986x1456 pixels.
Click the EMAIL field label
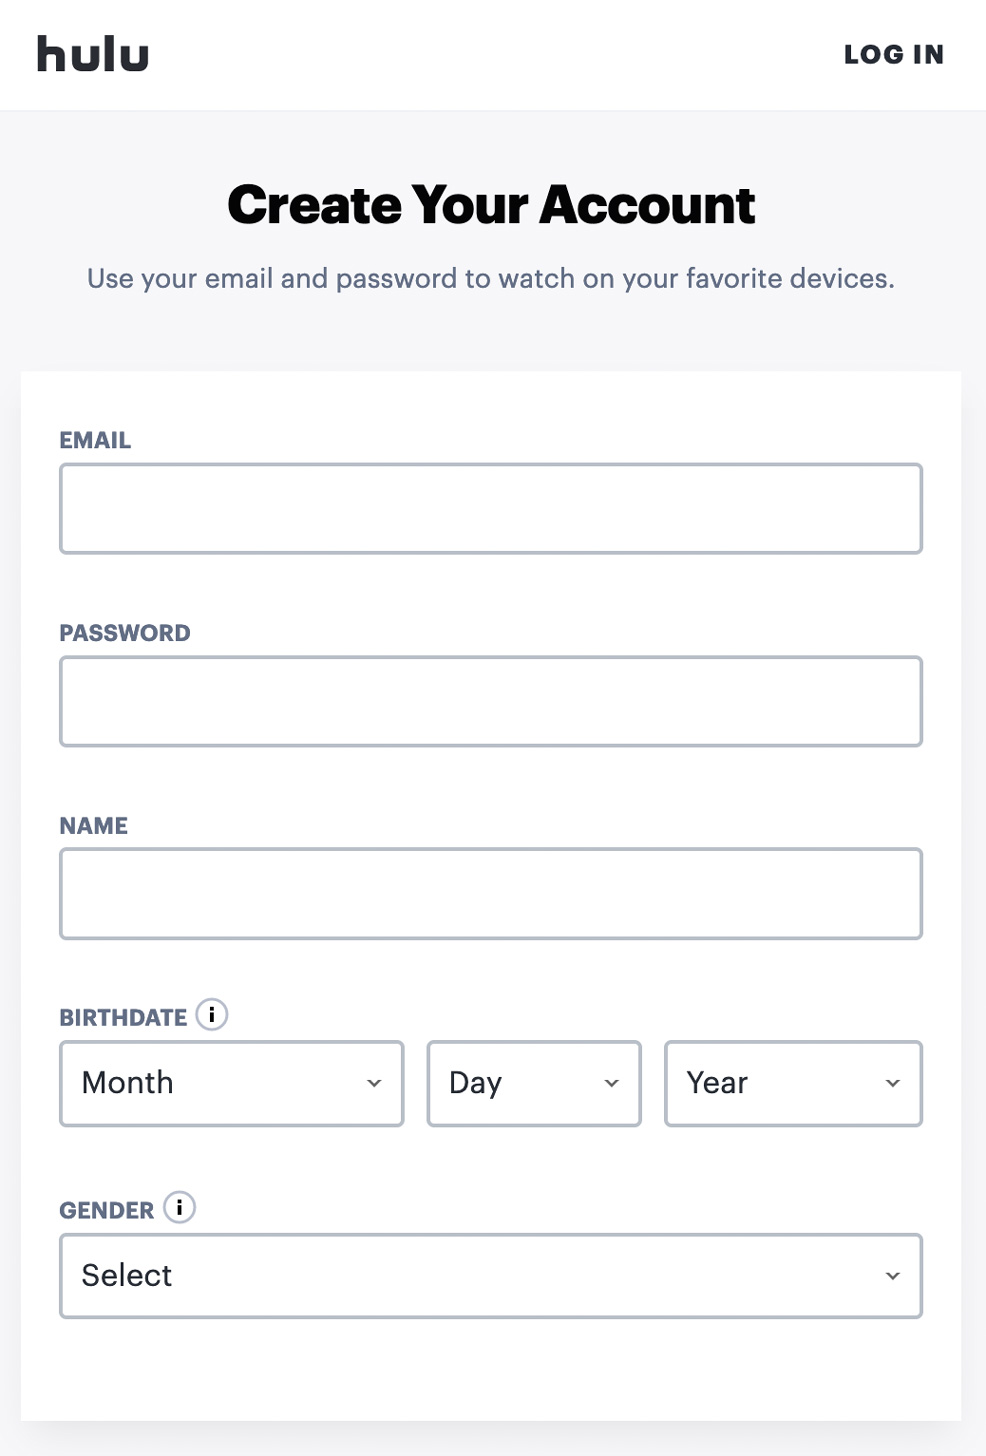click(x=95, y=440)
